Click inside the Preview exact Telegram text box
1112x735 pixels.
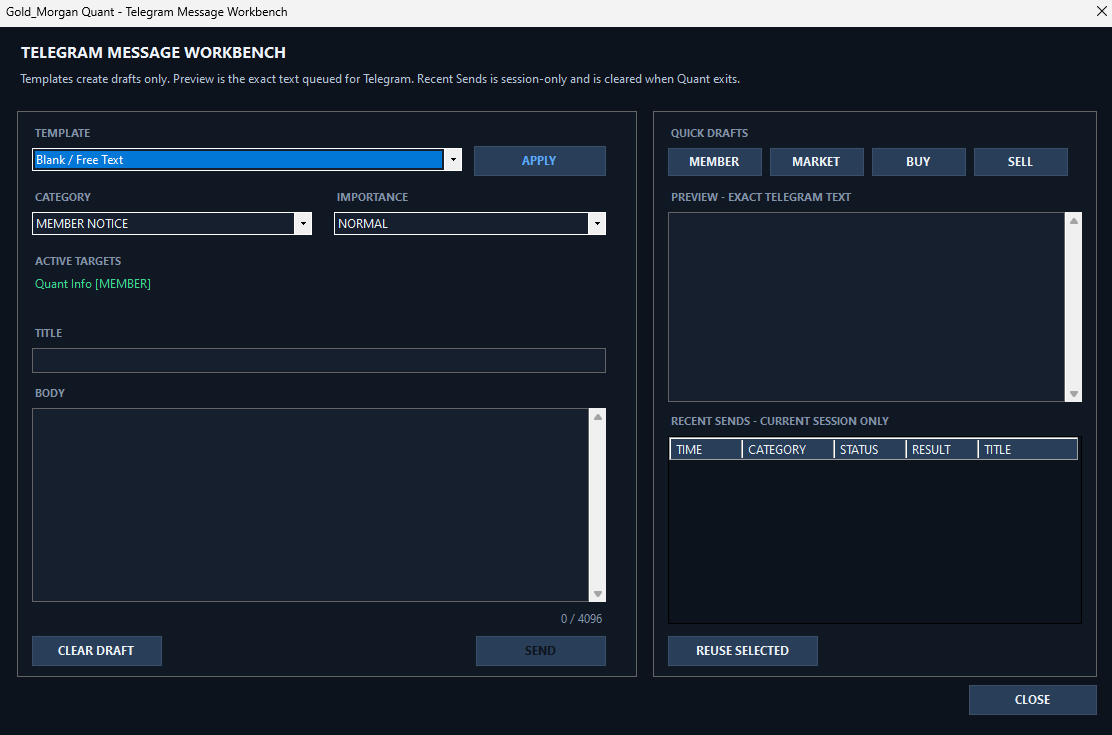click(867, 307)
